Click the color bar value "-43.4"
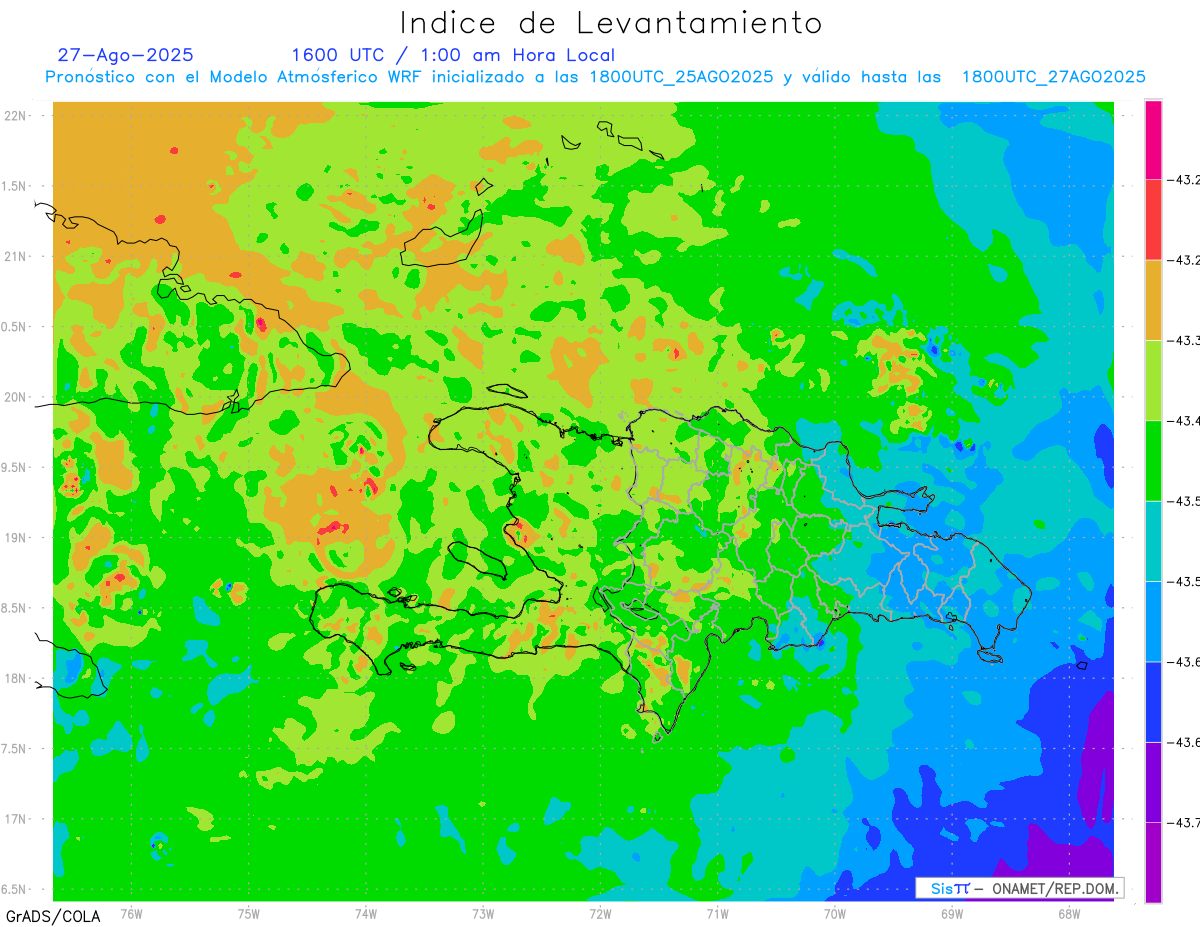 (1185, 420)
